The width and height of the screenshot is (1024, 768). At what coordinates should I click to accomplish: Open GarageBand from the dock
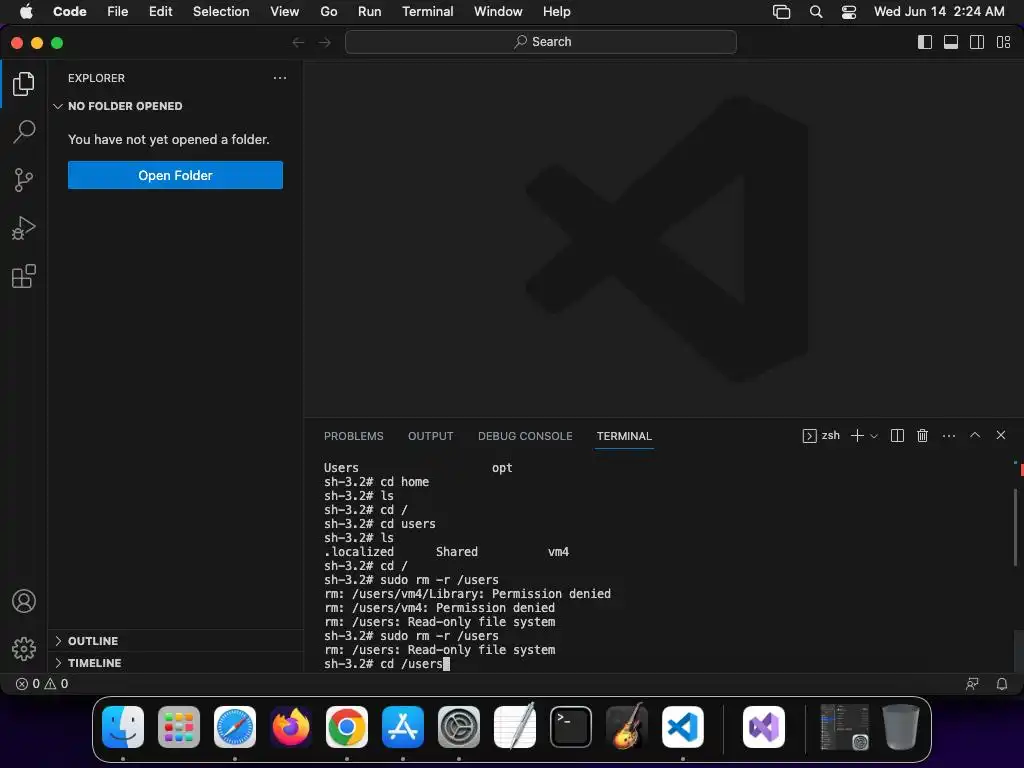[x=627, y=727]
